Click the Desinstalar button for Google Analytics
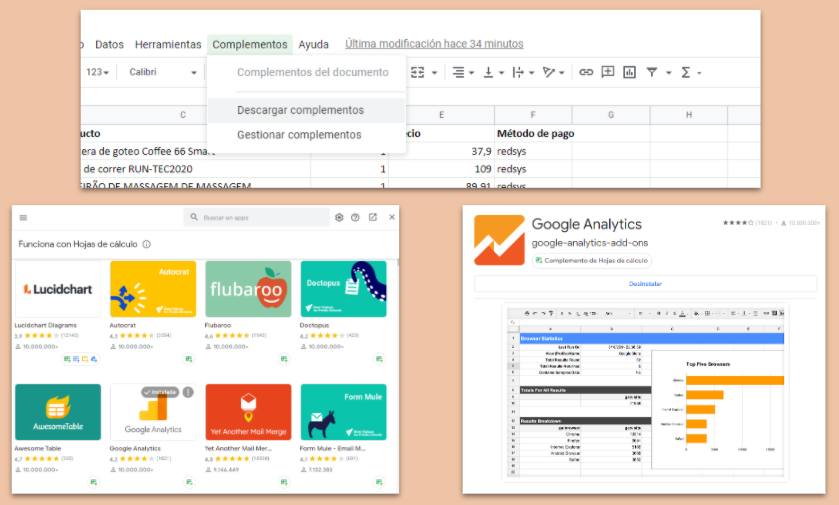839x505 pixels. 645,284
